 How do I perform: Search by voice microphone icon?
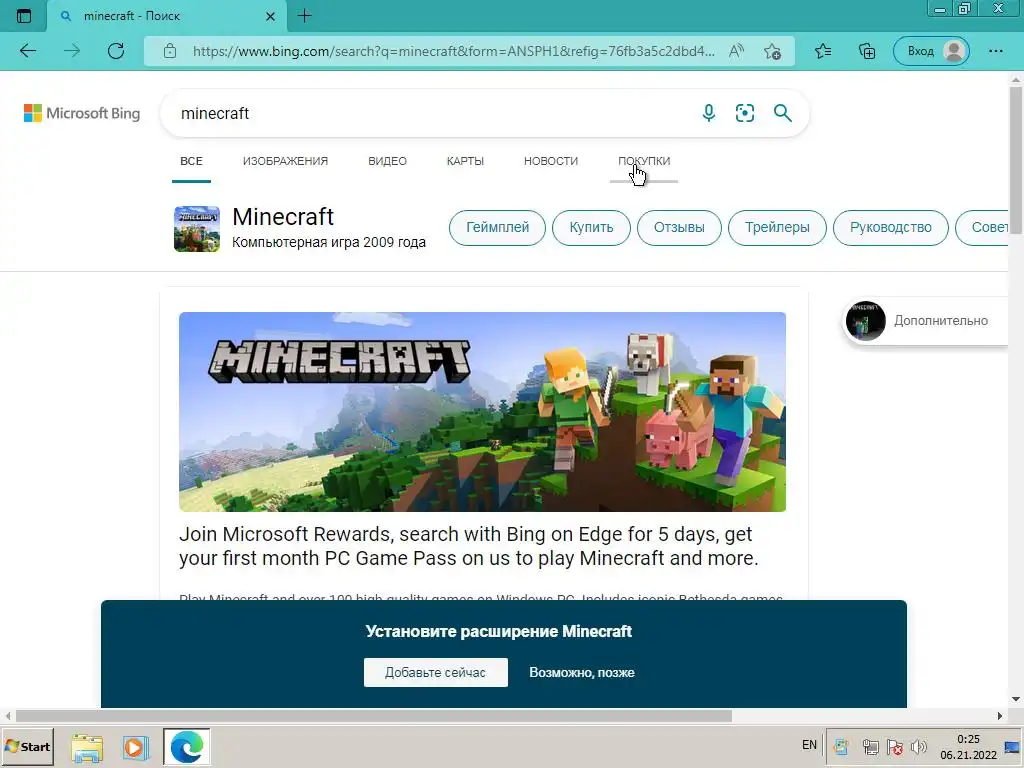pyautogui.click(x=709, y=113)
